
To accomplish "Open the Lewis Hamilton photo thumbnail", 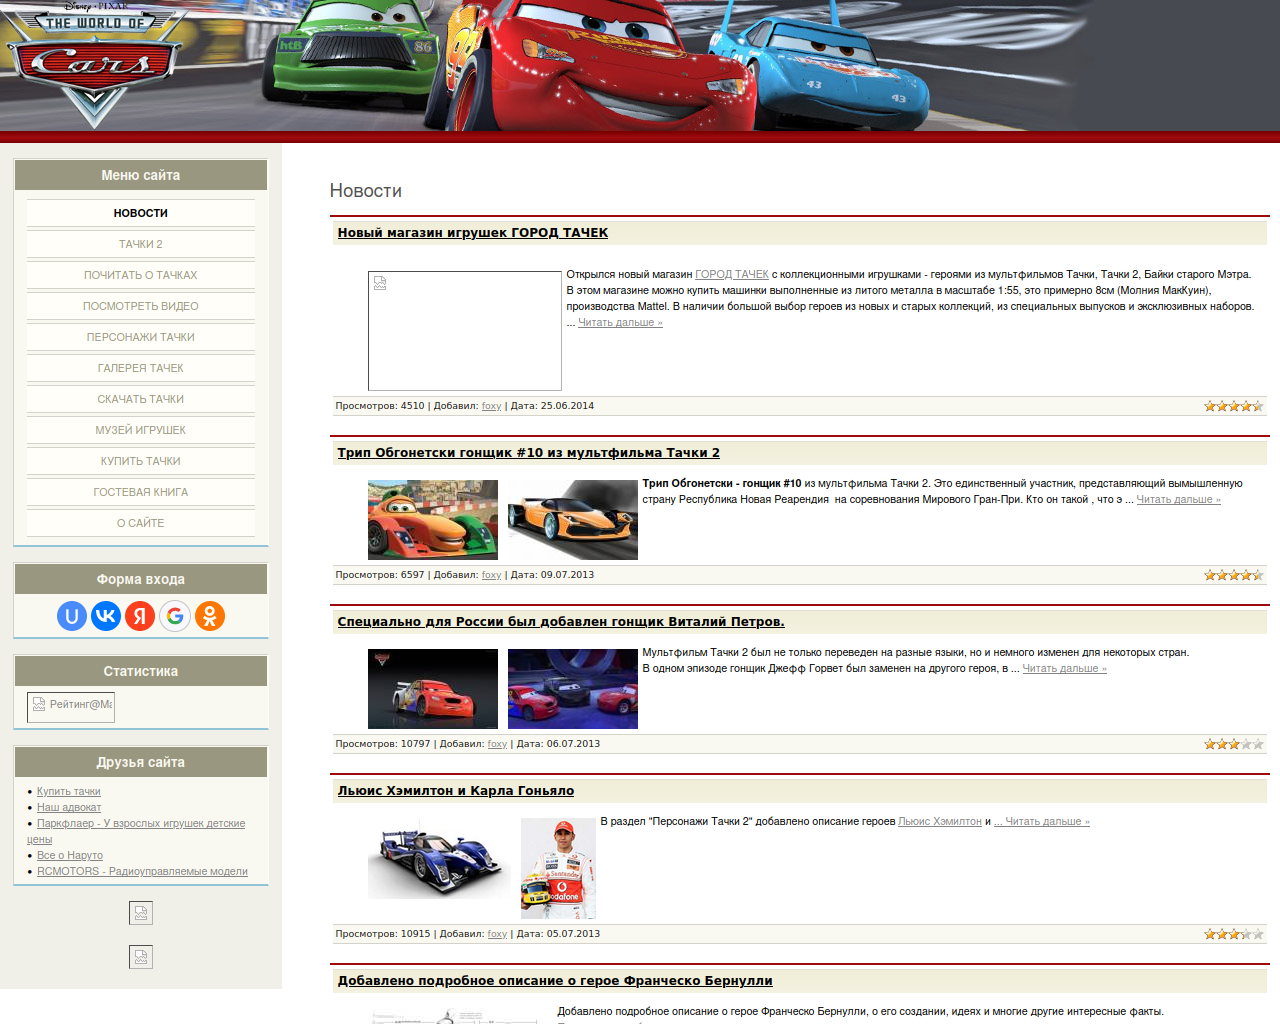I will tap(558, 869).
